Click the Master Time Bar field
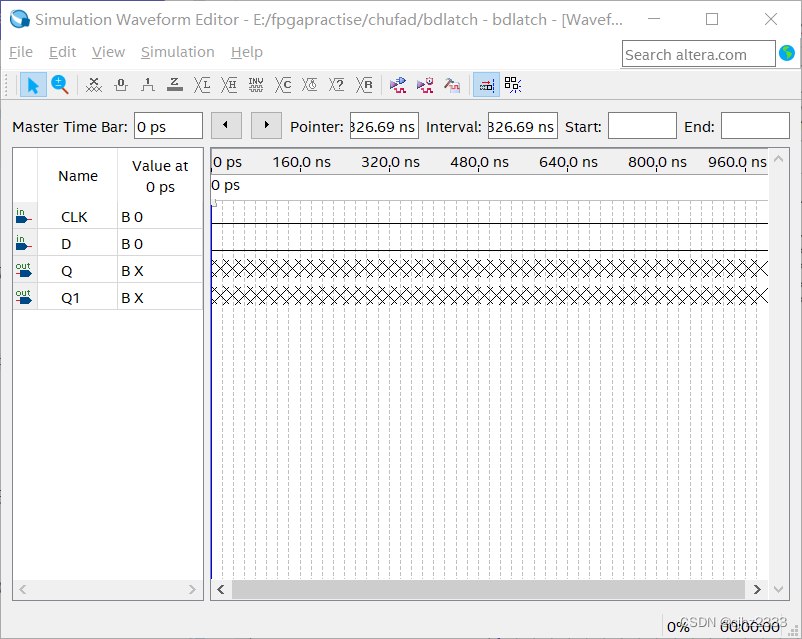 pos(168,126)
